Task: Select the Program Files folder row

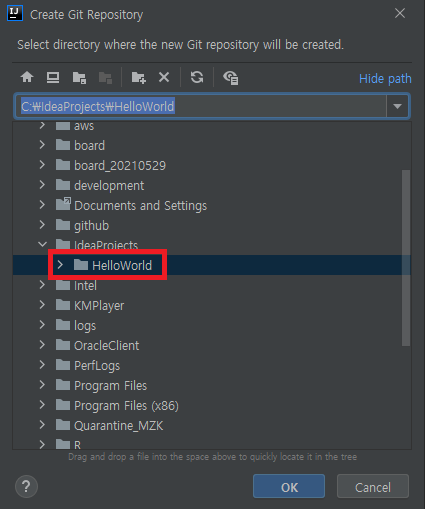Action: point(212,385)
